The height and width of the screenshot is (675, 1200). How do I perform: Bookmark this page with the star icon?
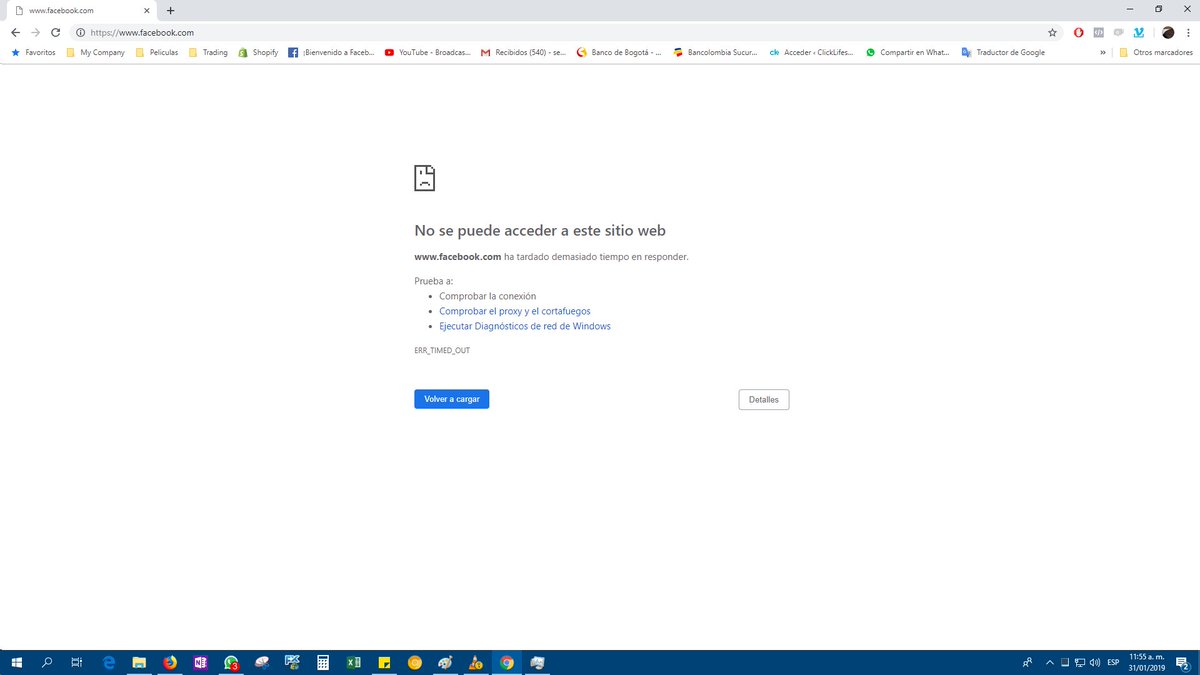1052,32
